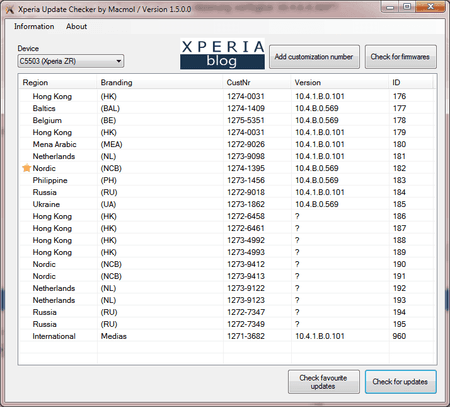Select Hong Kong row with CustNr 1273-4993
The height and width of the screenshot is (407, 450).
point(227,252)
